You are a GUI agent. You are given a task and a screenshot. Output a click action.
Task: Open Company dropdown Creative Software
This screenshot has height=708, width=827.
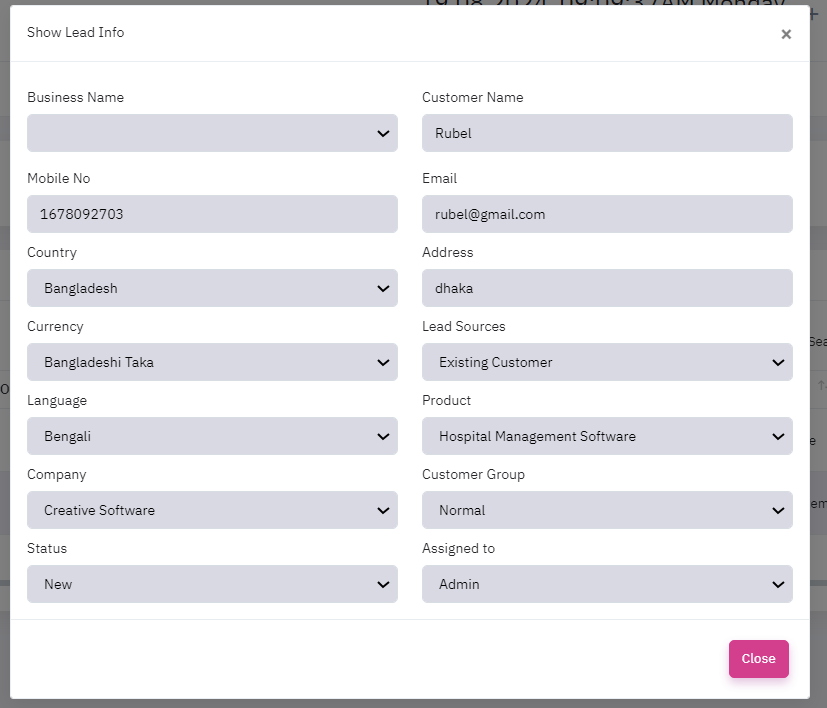(x=212, y=510)
